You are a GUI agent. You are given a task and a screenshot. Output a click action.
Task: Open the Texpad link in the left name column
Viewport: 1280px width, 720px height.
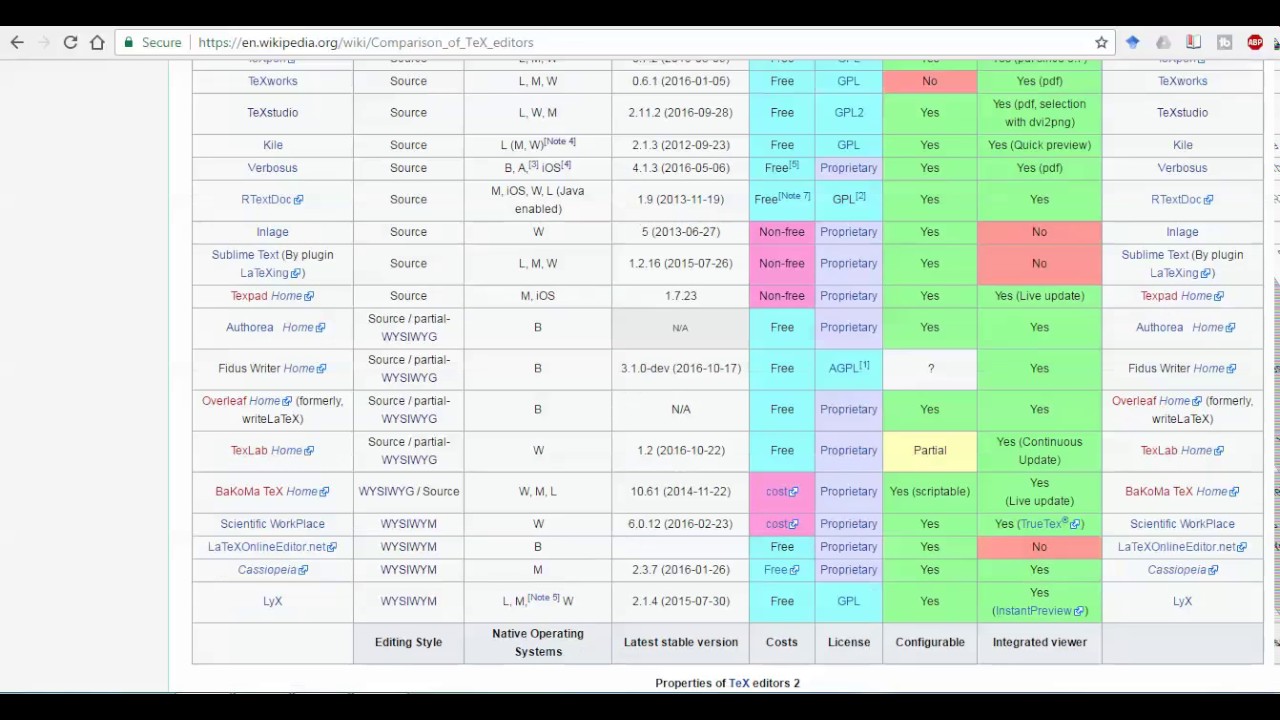249,296
